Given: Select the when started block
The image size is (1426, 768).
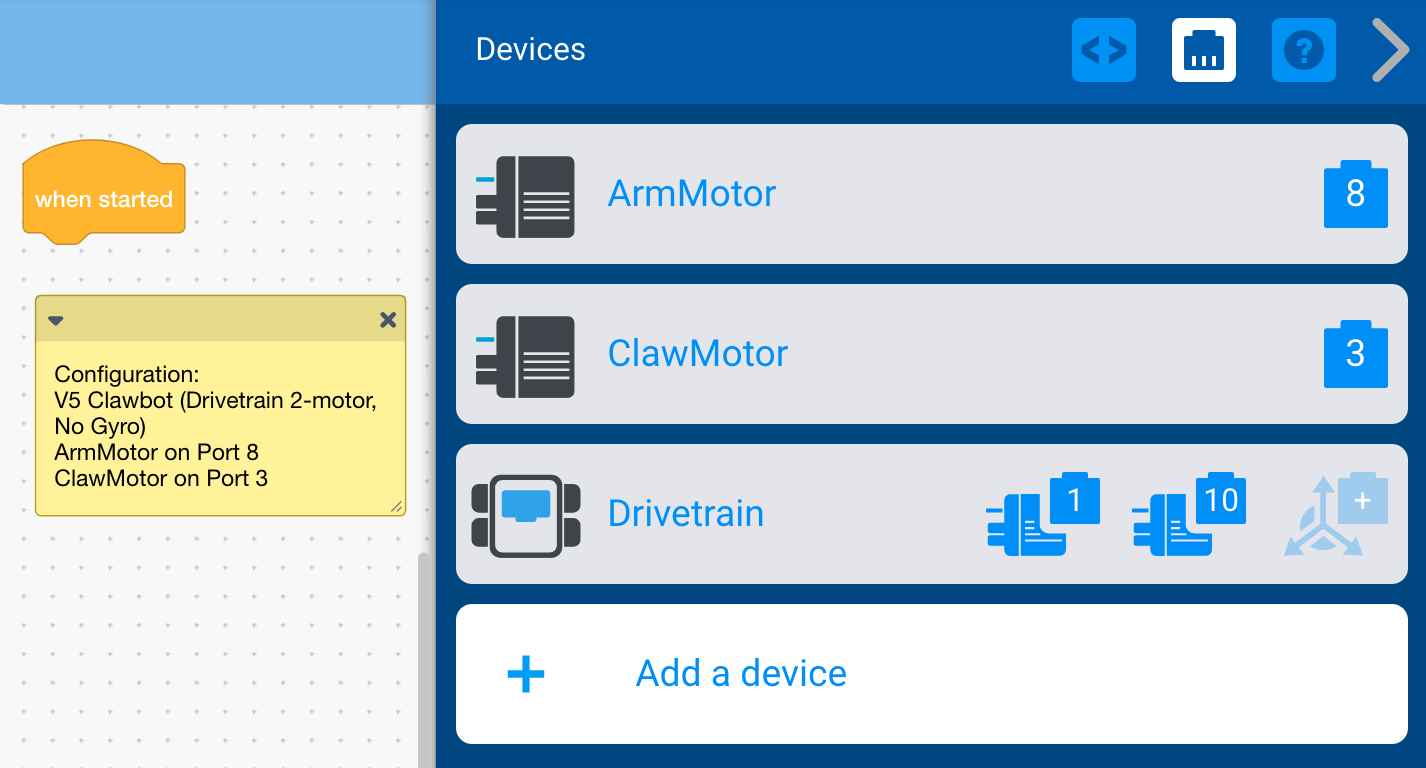Looking at the screenshot, I should point(103,198).
